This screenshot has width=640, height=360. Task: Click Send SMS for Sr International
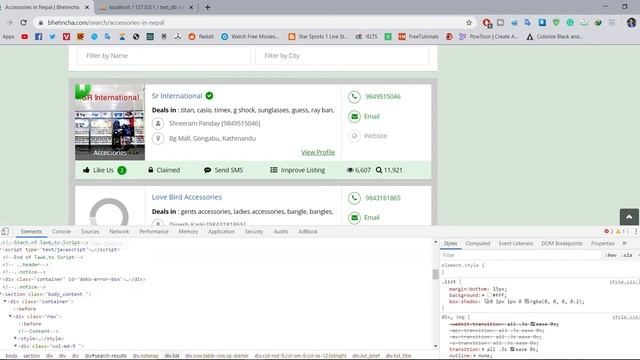coord(223,170)
